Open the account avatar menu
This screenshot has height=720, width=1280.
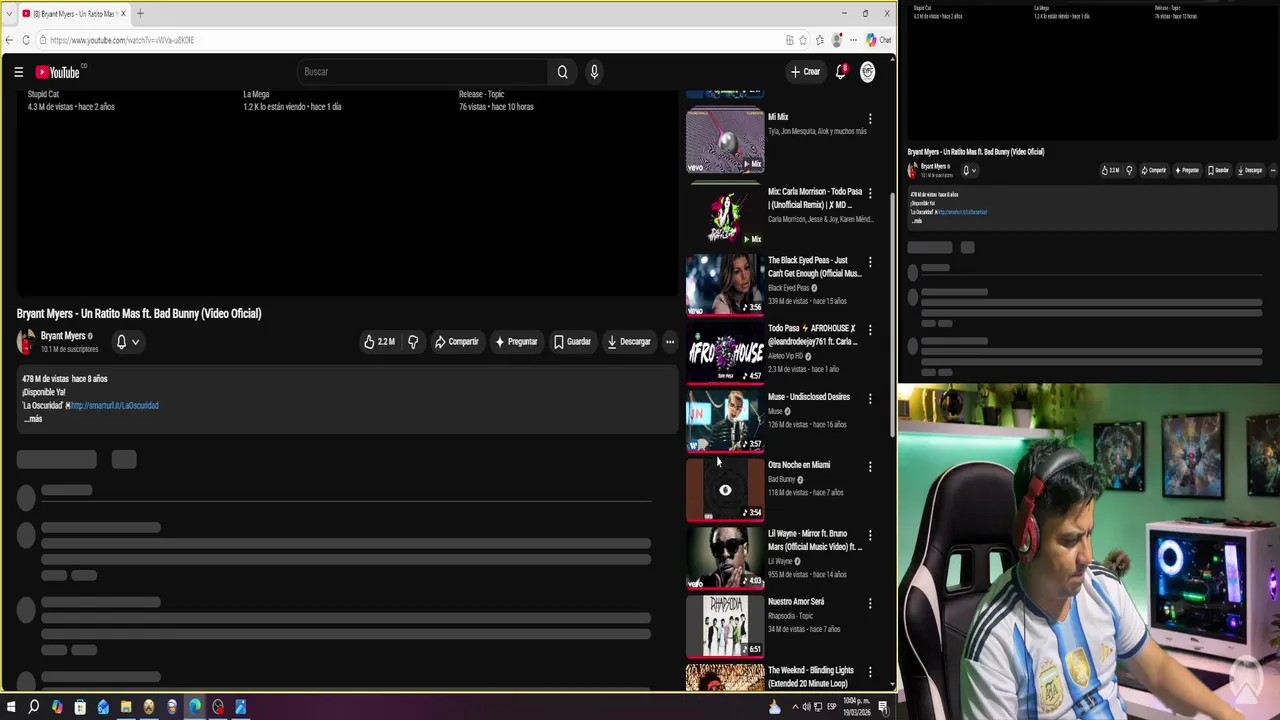pyautogui.click(x=867, y=72)
